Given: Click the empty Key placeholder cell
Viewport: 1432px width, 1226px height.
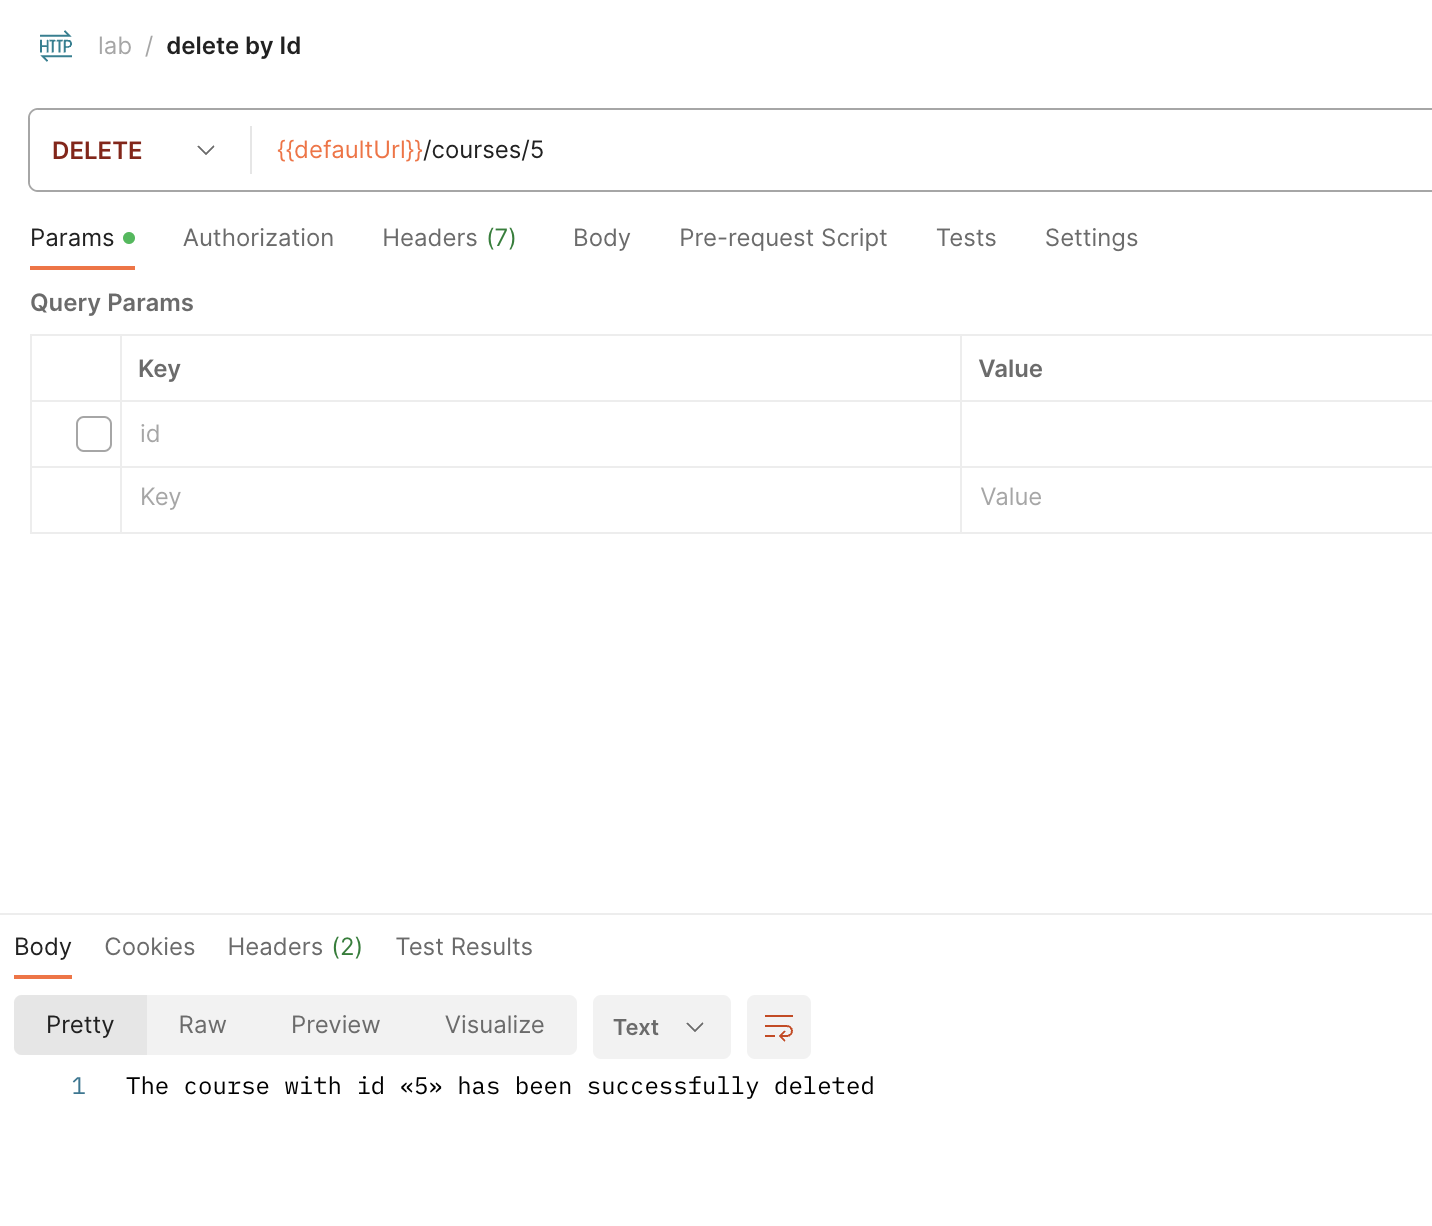Looking at the screenshot, I should [x=540, y=498].
